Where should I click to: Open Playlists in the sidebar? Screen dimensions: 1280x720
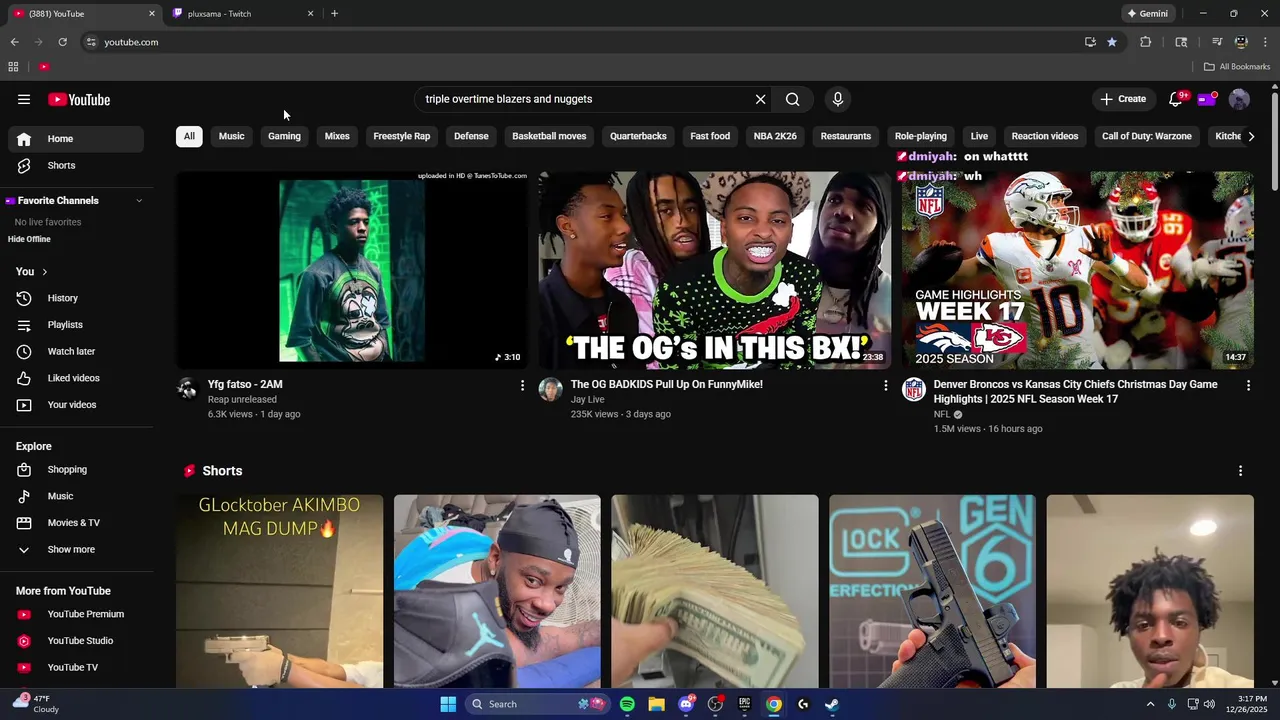(76, 325)
